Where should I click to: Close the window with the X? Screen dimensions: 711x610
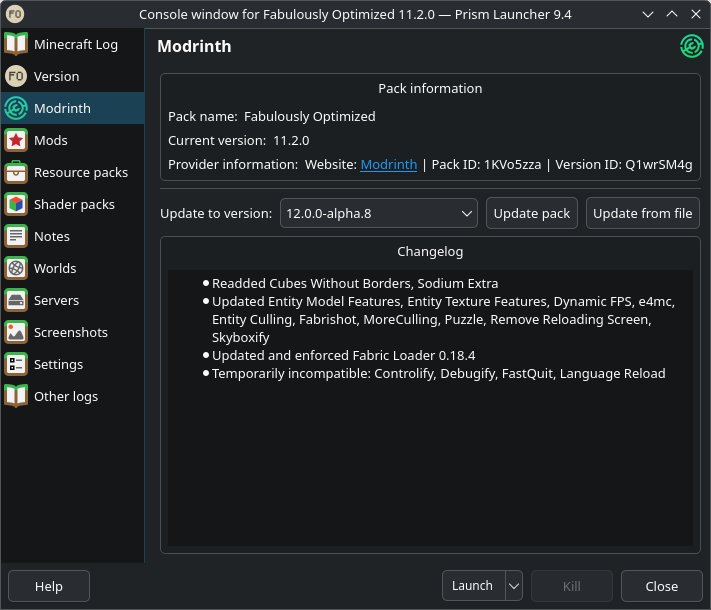coord(696,14)
